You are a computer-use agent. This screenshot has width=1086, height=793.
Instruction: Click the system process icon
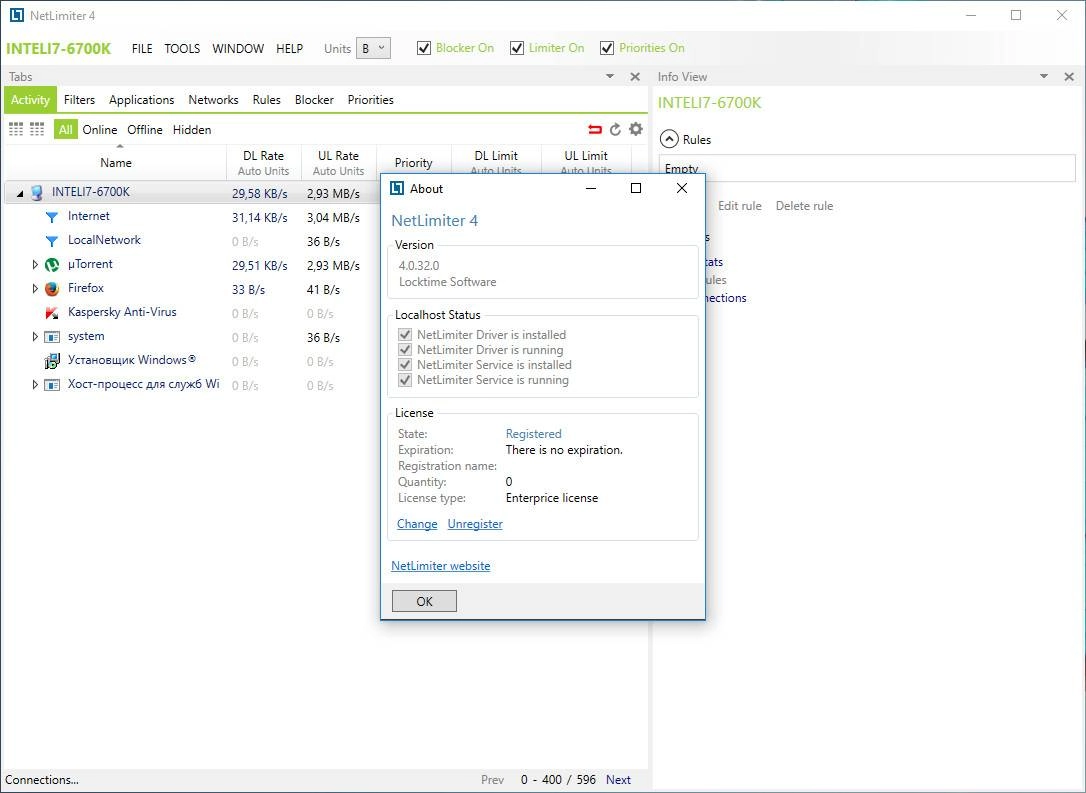[x=52, y=337]
